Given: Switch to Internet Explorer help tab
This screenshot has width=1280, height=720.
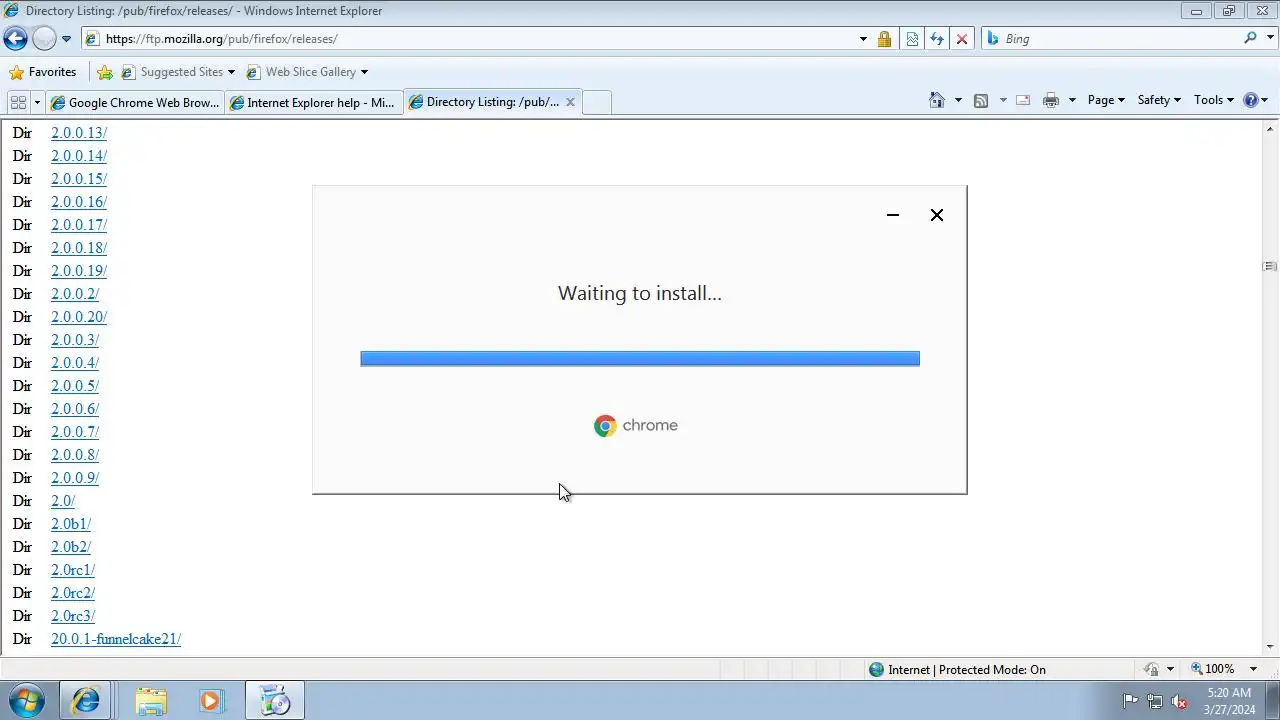Looking at the screenshot, I should click(x=313, y=102).
